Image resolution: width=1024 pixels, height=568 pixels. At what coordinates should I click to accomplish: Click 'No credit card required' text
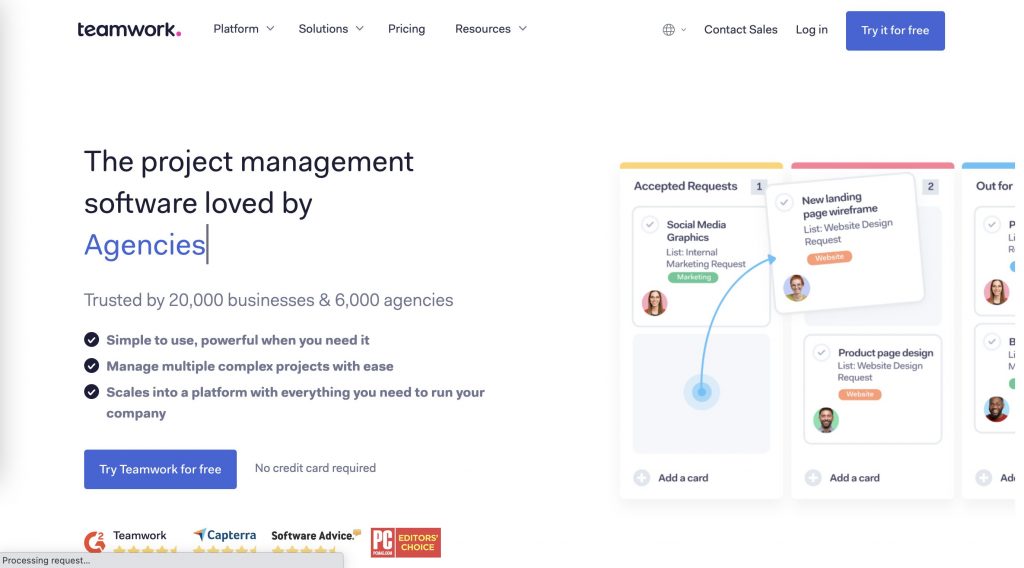point(315,468)
